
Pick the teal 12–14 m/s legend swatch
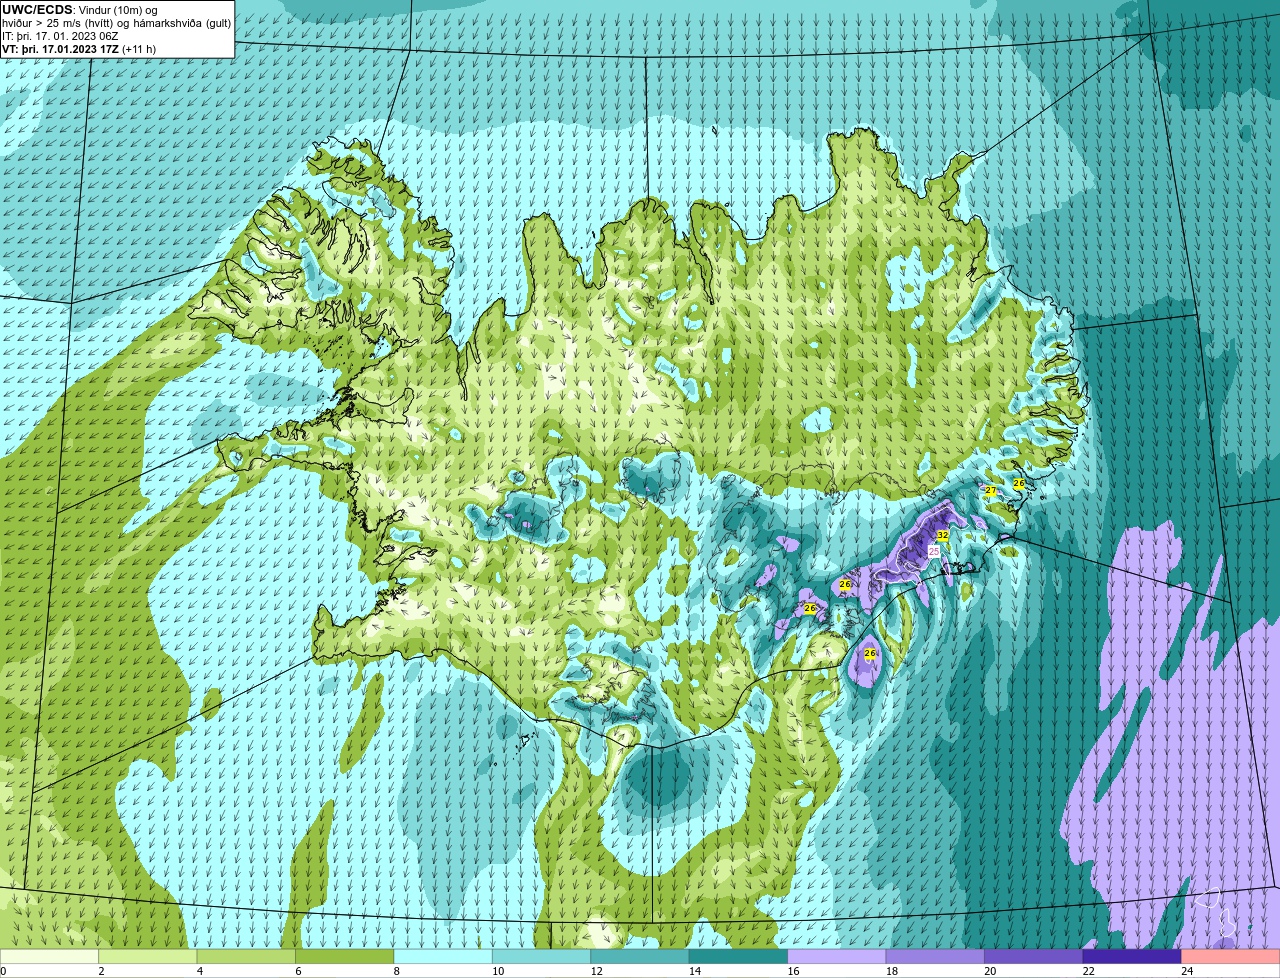[x=640, y=956]
